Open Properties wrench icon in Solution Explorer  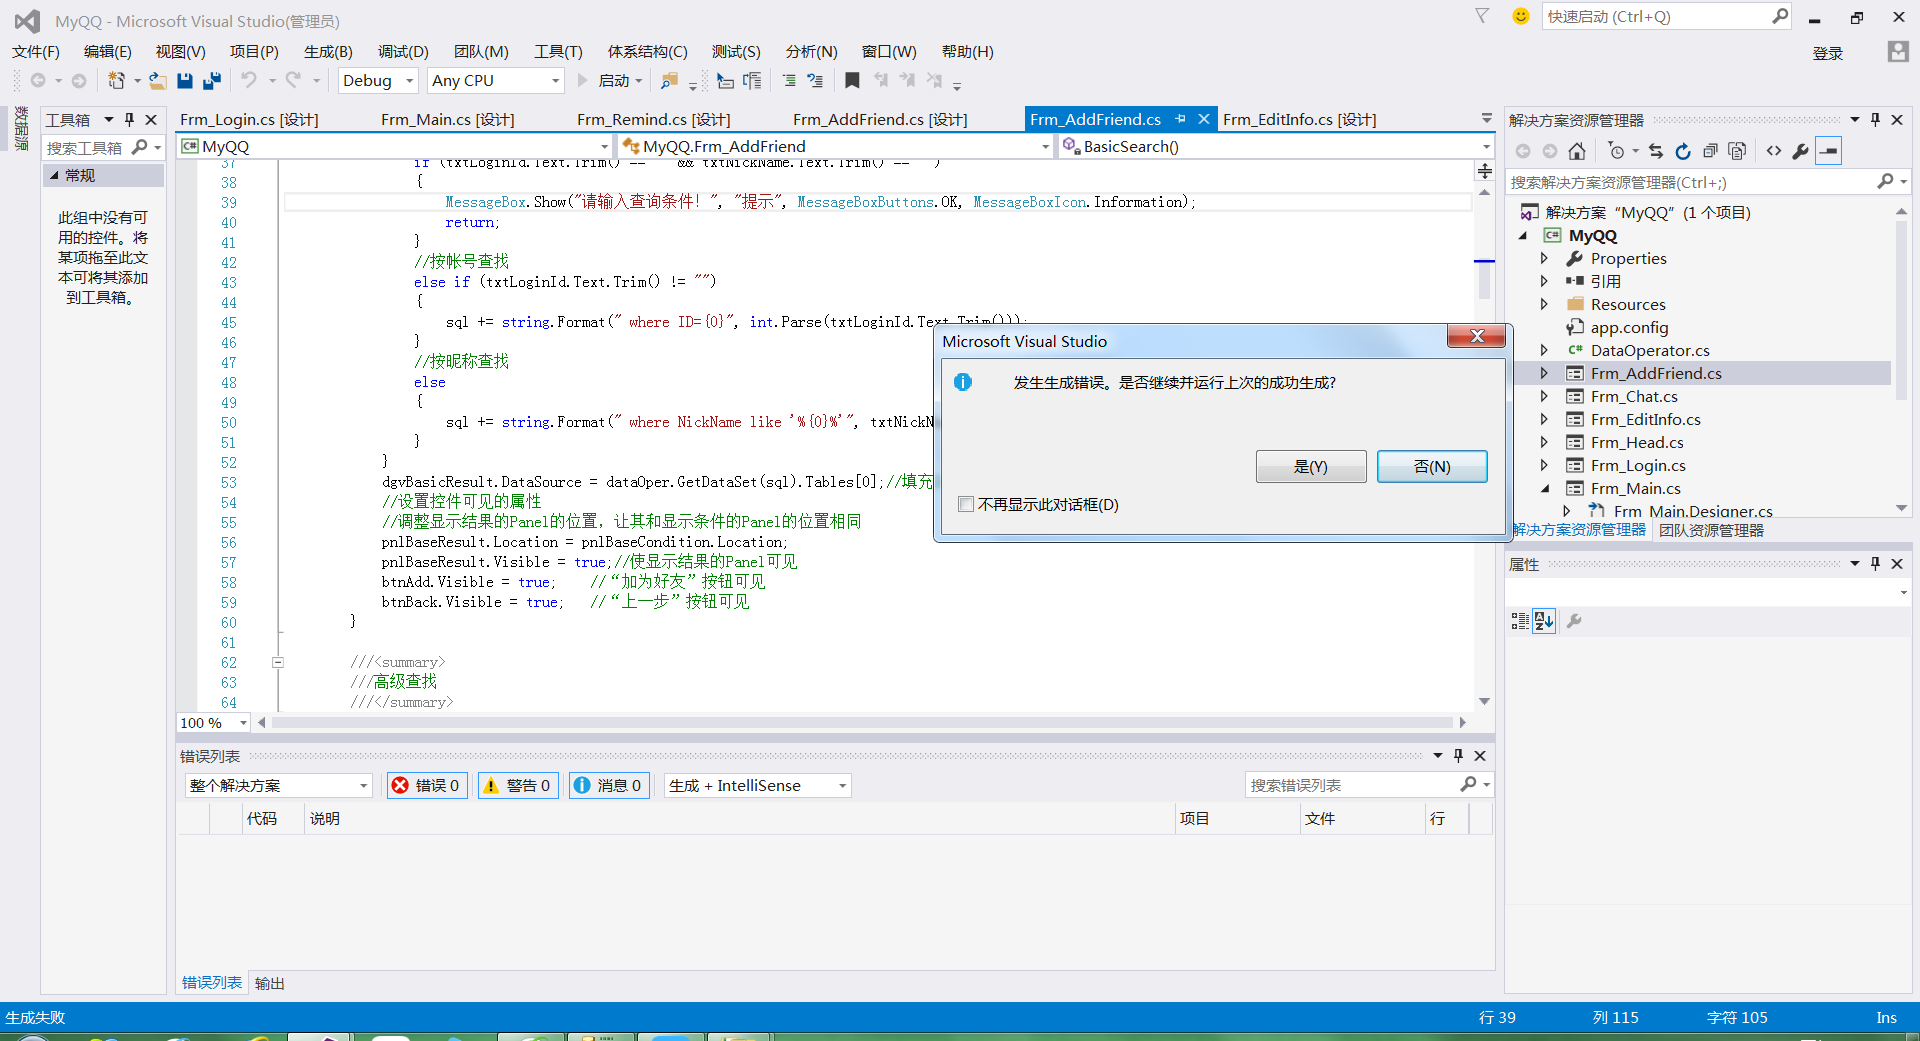point(1801,151)
